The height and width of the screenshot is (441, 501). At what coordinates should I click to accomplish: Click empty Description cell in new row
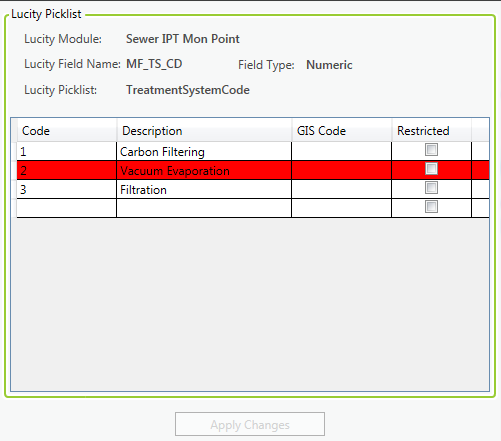[x=204, y=209]
